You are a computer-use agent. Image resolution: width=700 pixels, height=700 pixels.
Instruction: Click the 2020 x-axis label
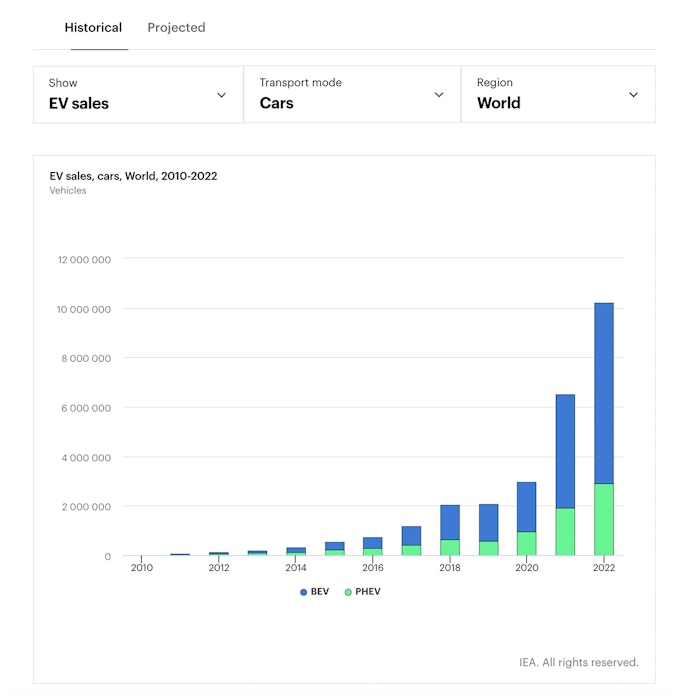tap(527, 568)
